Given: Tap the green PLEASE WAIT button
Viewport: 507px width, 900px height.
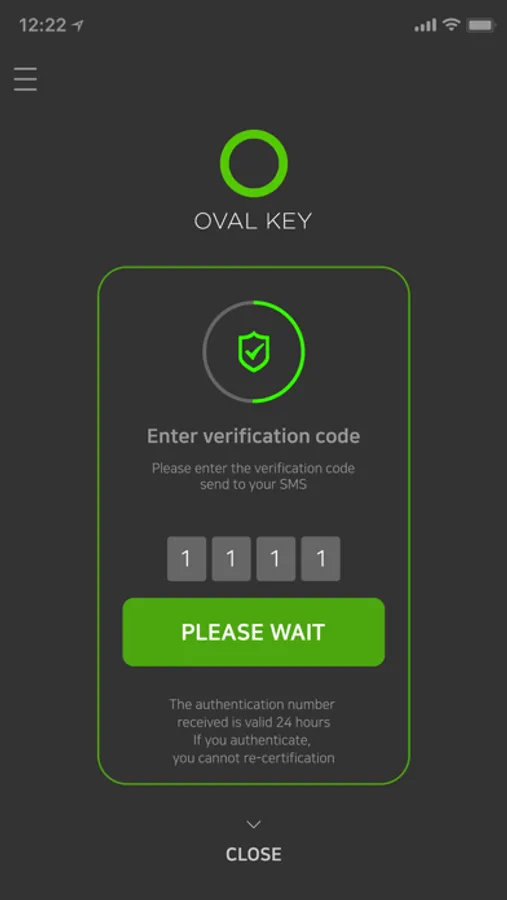Looking at the screenshot, I should pyautogui.click(x=254, y=632).
